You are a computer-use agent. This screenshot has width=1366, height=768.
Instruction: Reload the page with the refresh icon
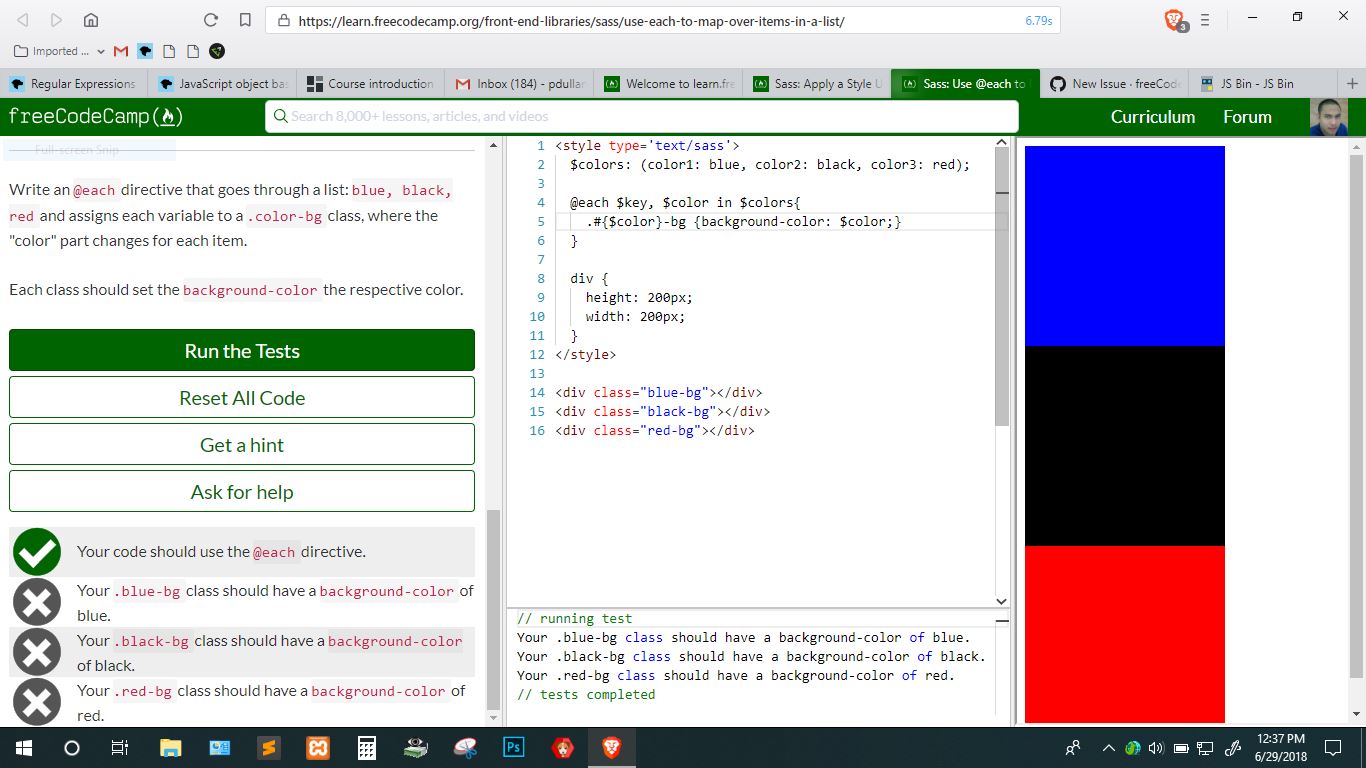pyautogui.click(x=210, y=20)
